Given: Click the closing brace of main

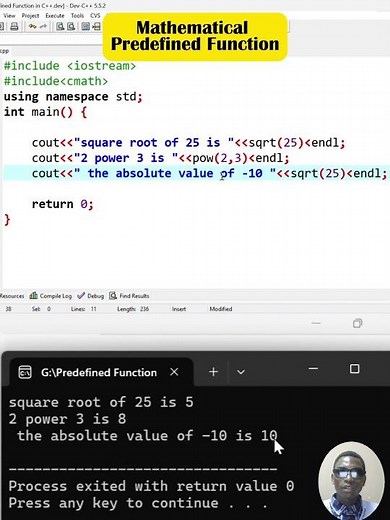Looking at the screenshot, I should point(7,220).
